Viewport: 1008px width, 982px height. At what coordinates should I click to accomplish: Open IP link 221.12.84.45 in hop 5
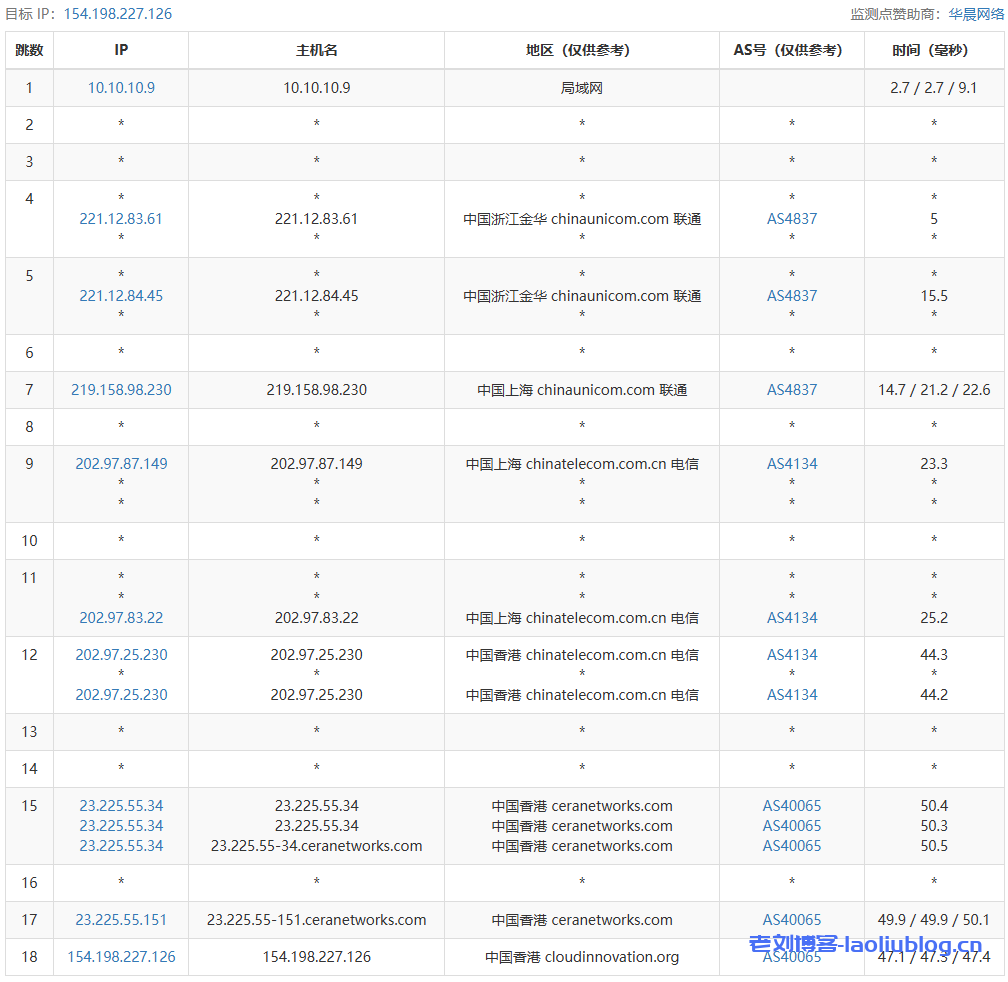click(x=121, y=296)
